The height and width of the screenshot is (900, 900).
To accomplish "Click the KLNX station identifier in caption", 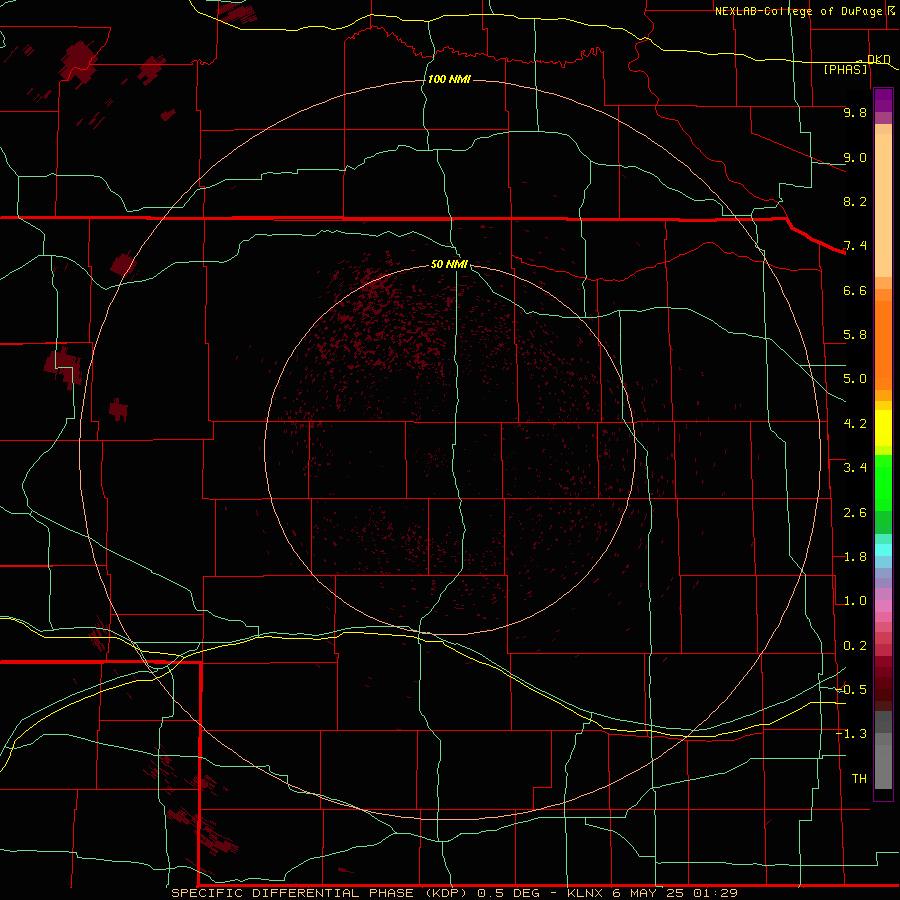I will (585, 893).
